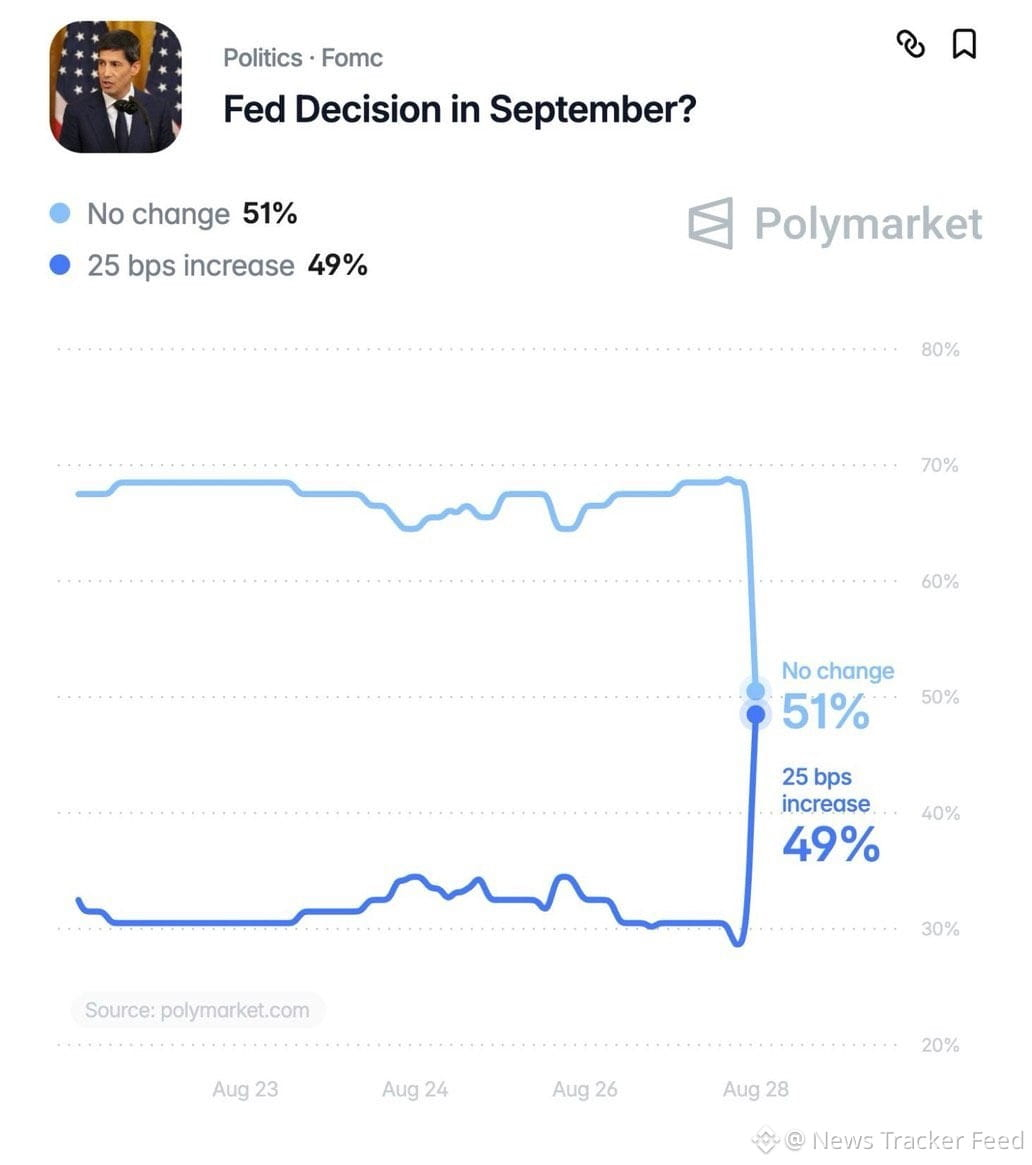Click the dark-blue 25 bps endpoint marker

[x=756, y=715]
